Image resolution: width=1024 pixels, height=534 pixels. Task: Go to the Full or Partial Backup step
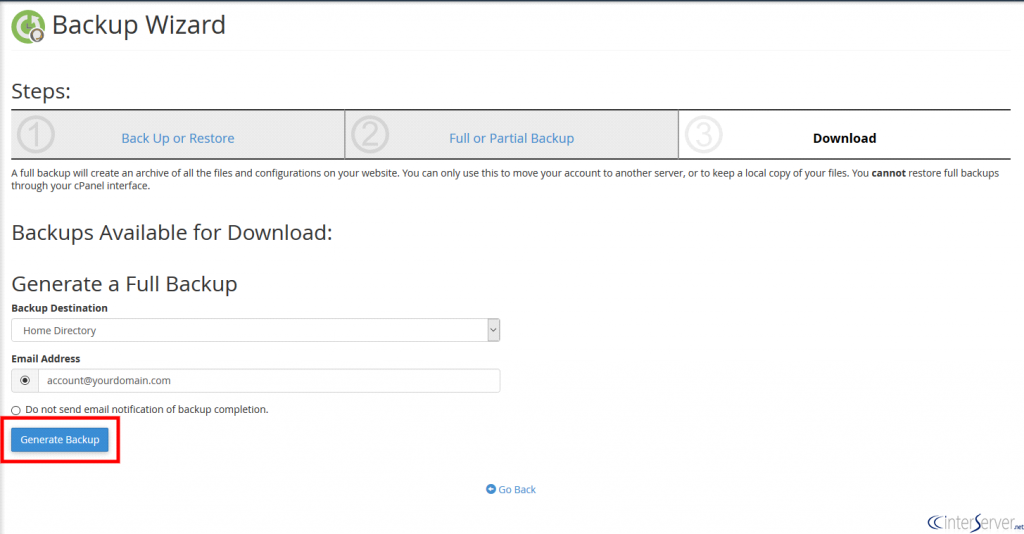point(511,138)
